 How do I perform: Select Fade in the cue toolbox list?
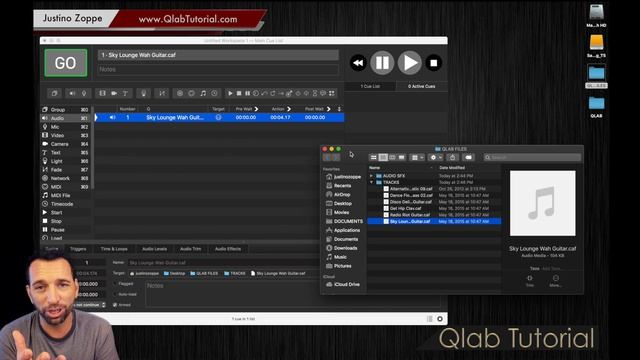65,169
